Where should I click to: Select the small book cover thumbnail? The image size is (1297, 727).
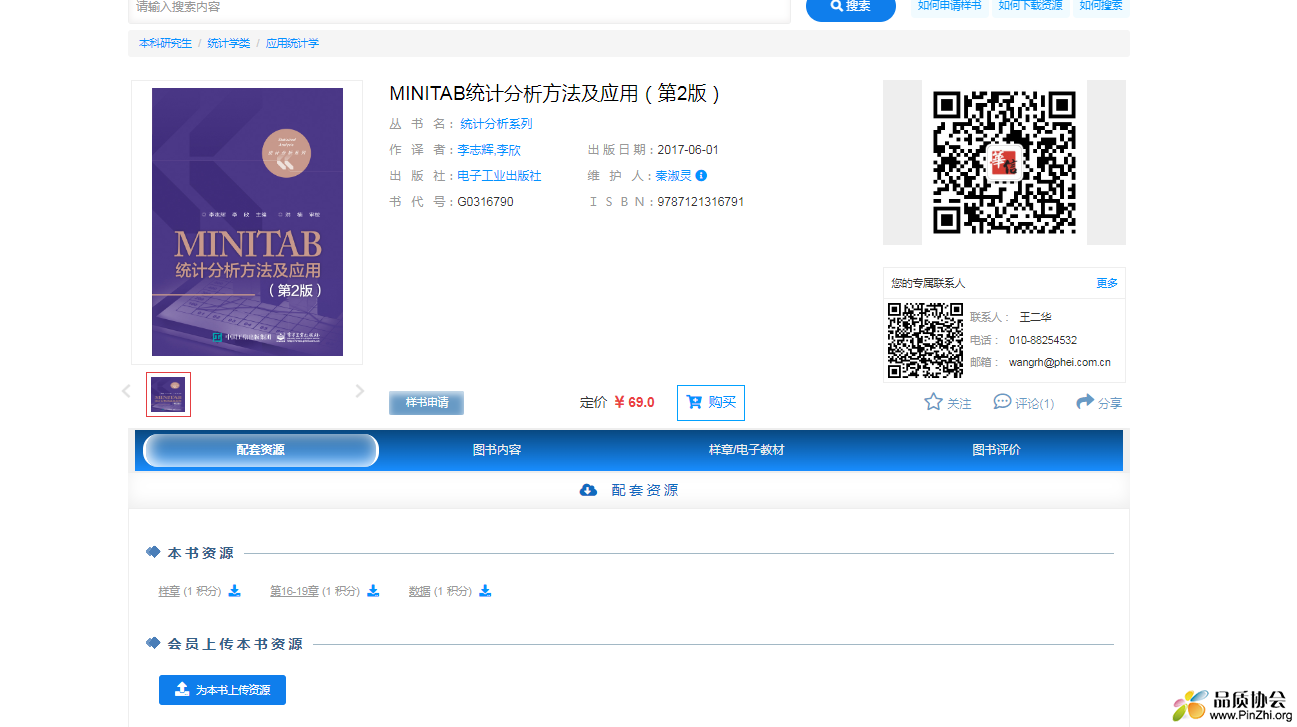168,394
